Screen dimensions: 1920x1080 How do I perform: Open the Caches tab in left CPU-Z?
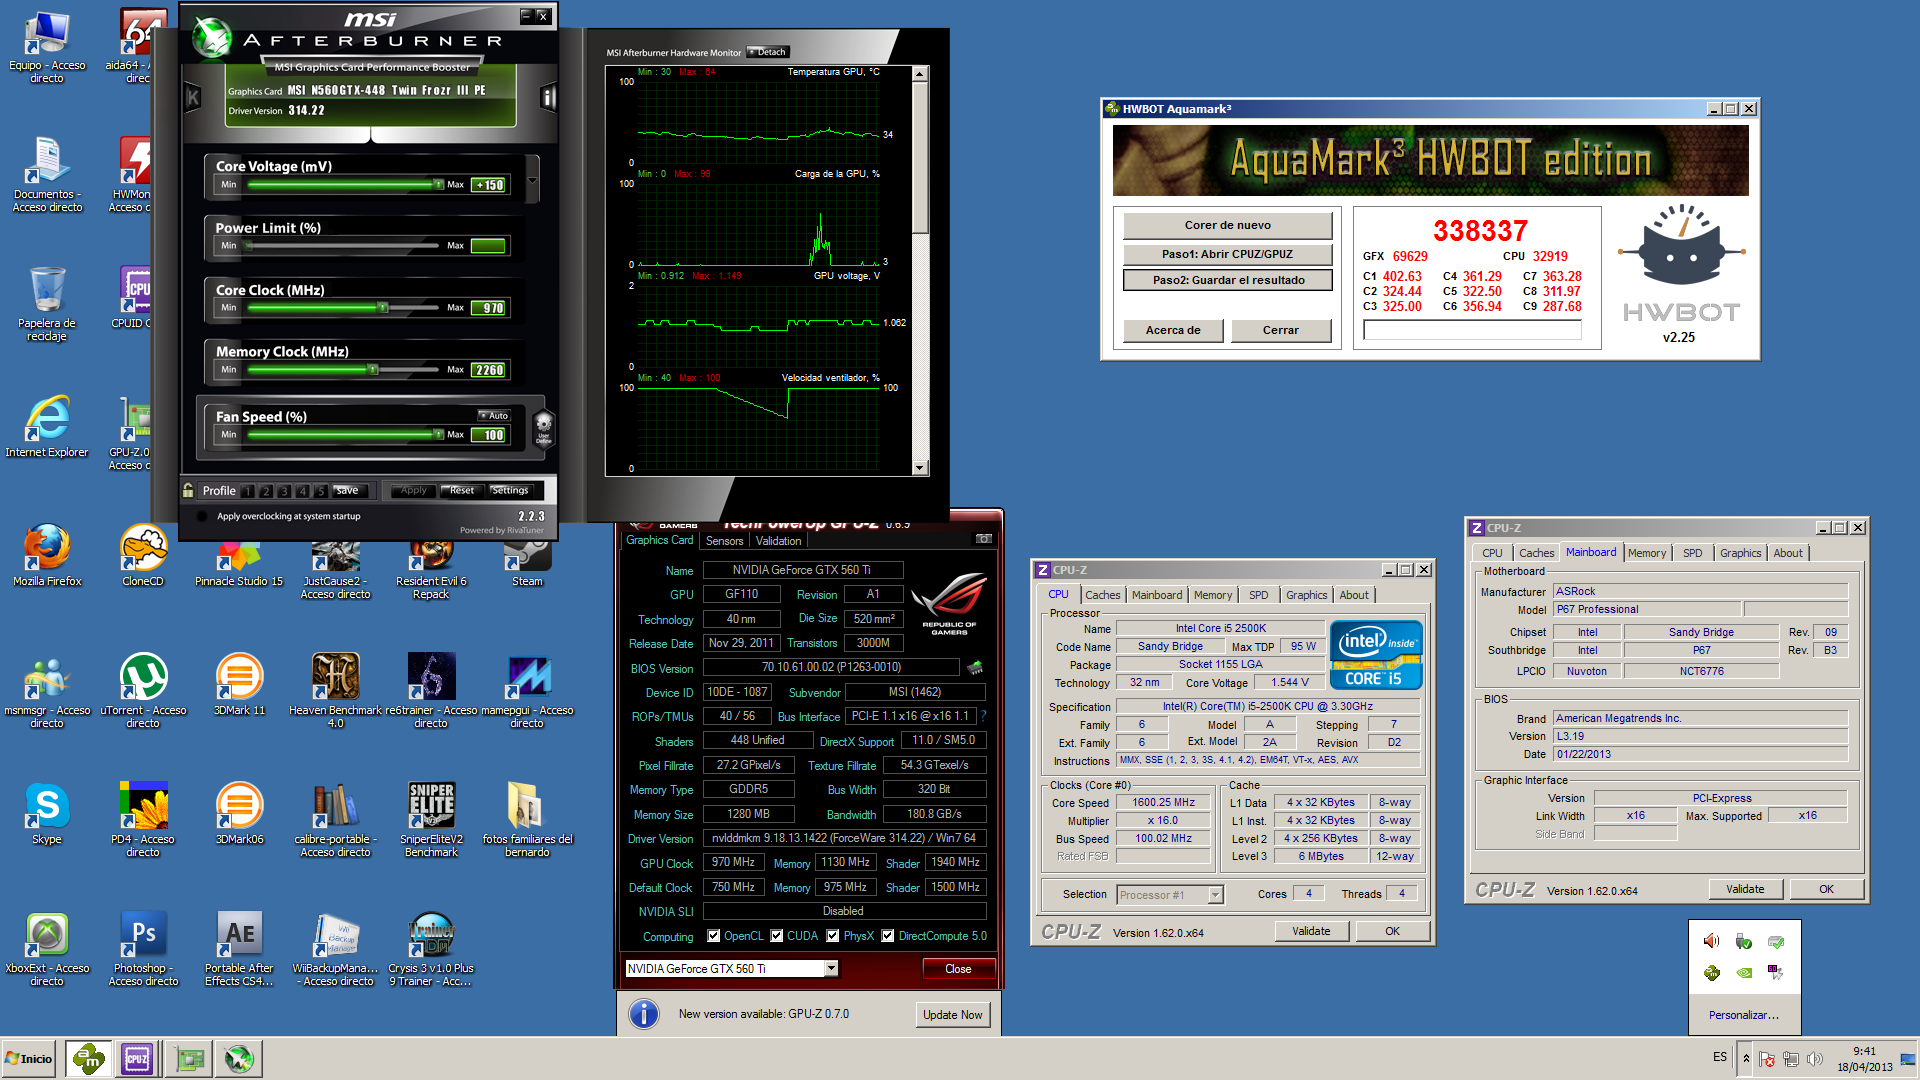(1103, 595)
